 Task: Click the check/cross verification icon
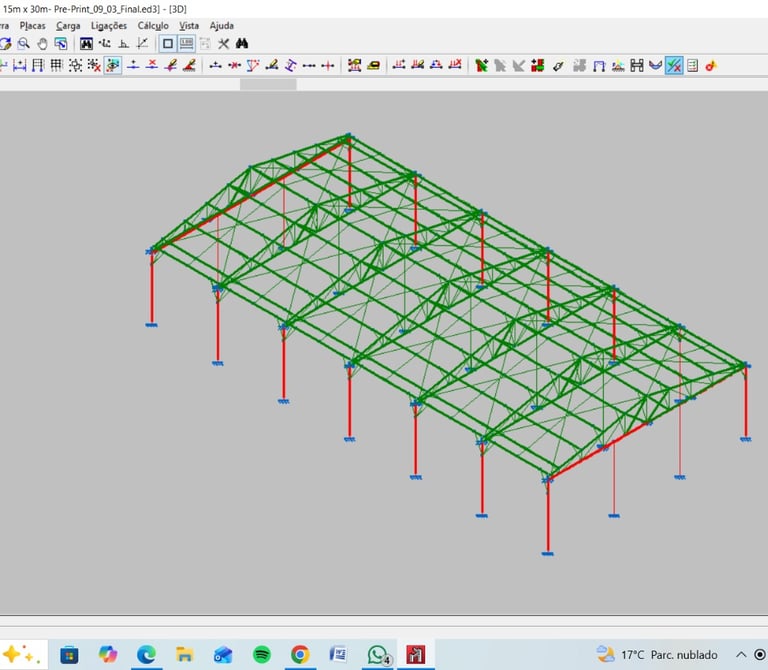coord(674,66)
